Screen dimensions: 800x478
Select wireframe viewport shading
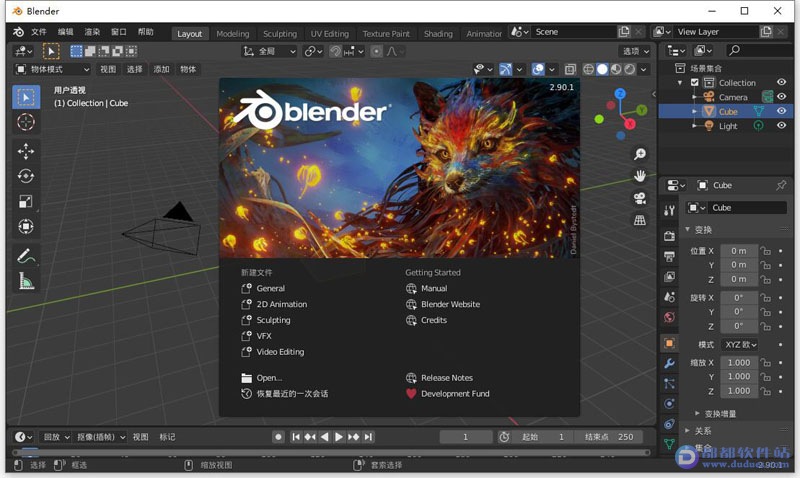[588, 69]
